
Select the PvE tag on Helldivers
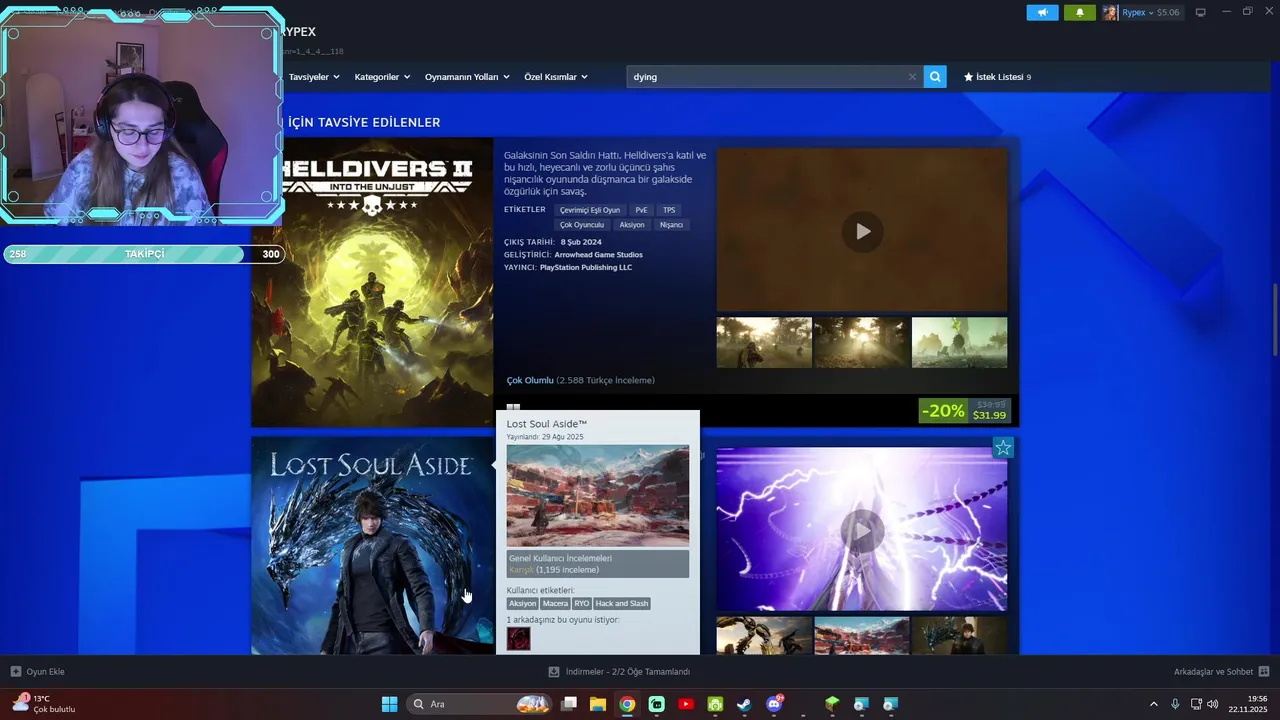tap(641, 210)
